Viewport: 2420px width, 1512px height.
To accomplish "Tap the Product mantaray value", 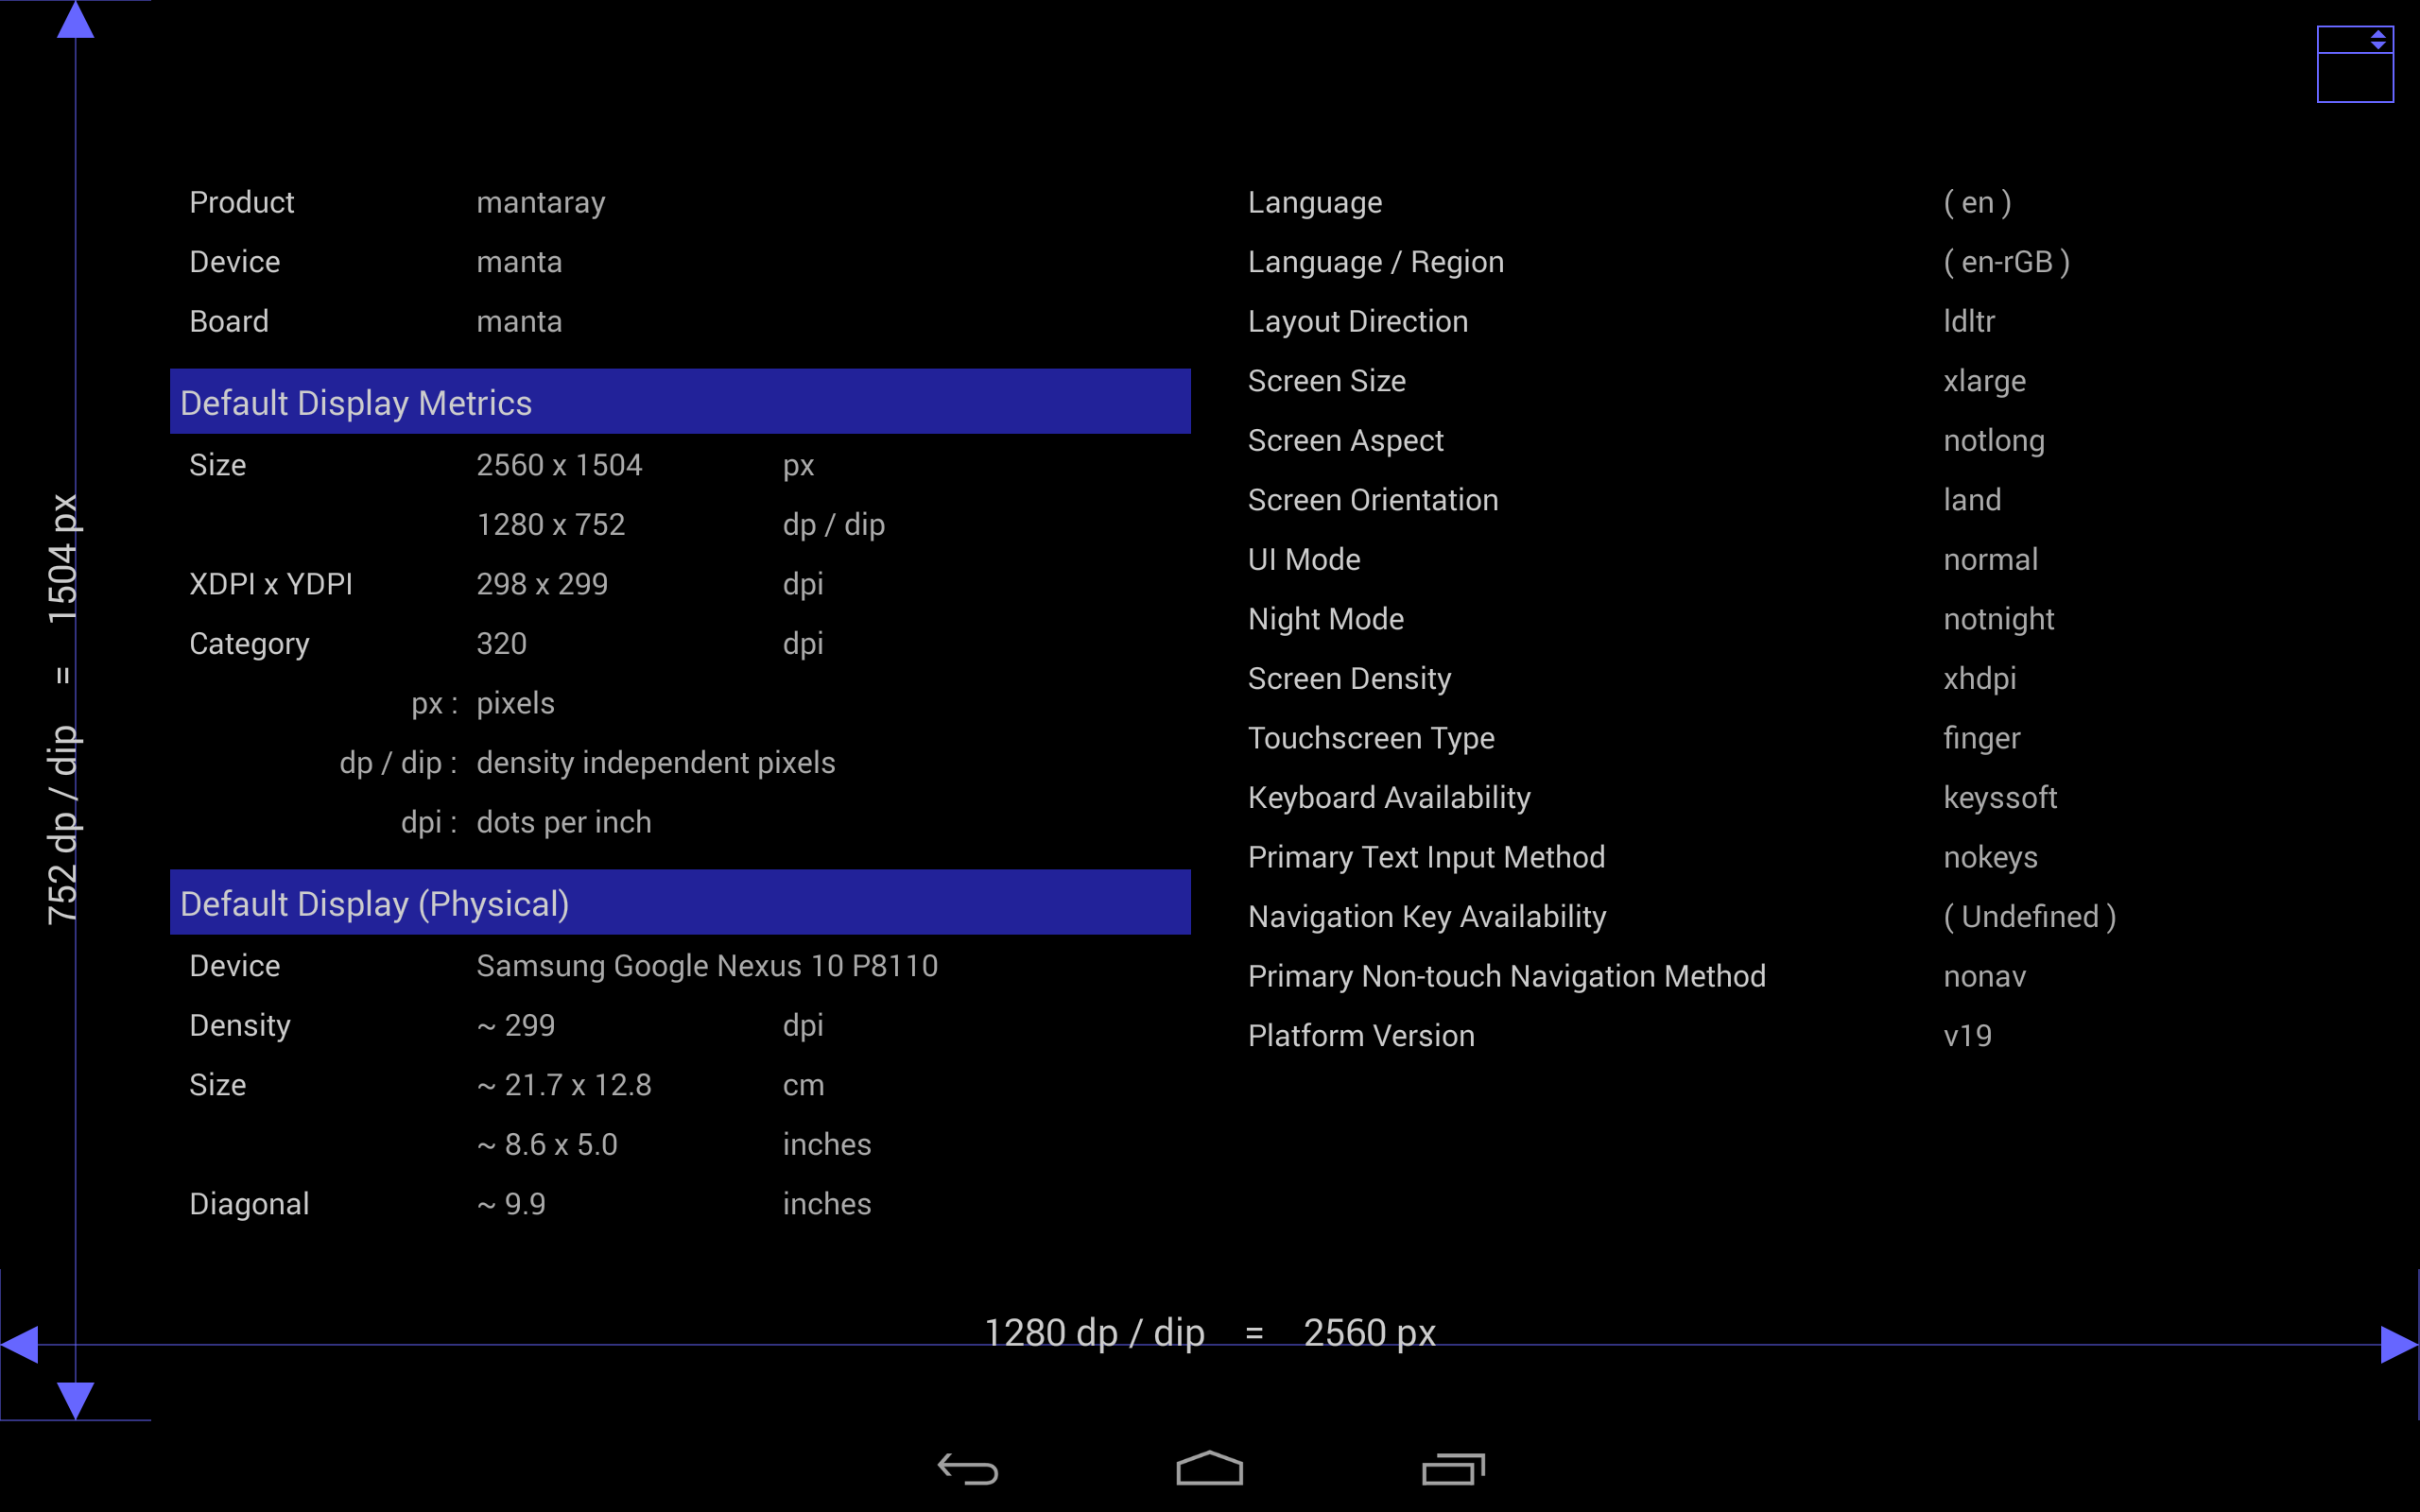I will click(x=540, y=203).
